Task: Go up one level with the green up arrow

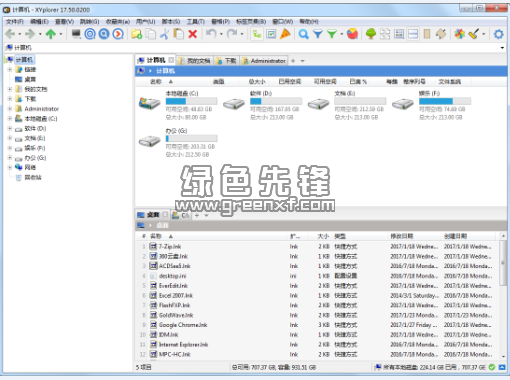Action: click(x=51, y=34)
